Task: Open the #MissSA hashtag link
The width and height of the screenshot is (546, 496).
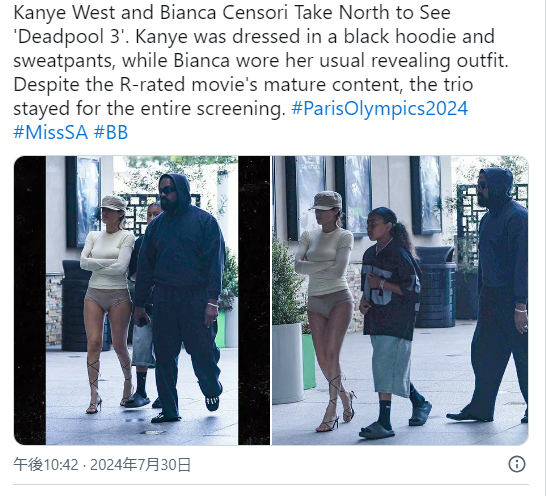Action: coord(50,132)
